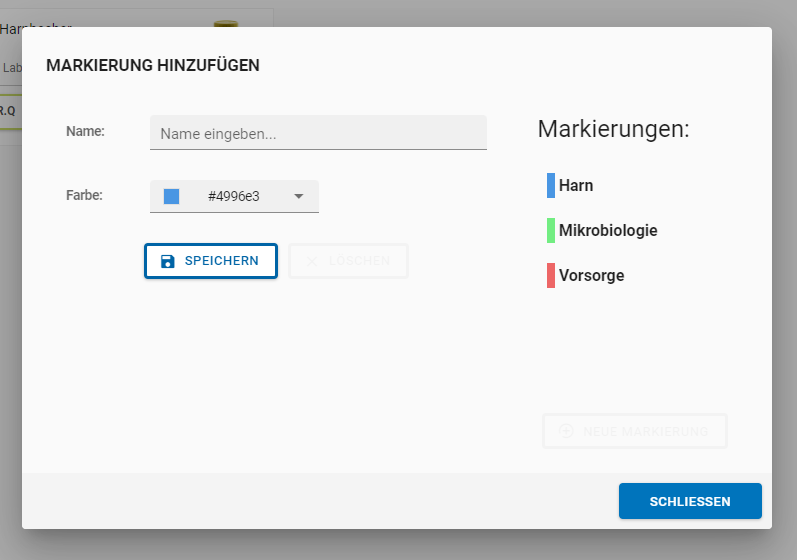The height and width of the screenshot is (560, 797).
Task: Click the #4996e3 hex value text
Action: (234, 196)
